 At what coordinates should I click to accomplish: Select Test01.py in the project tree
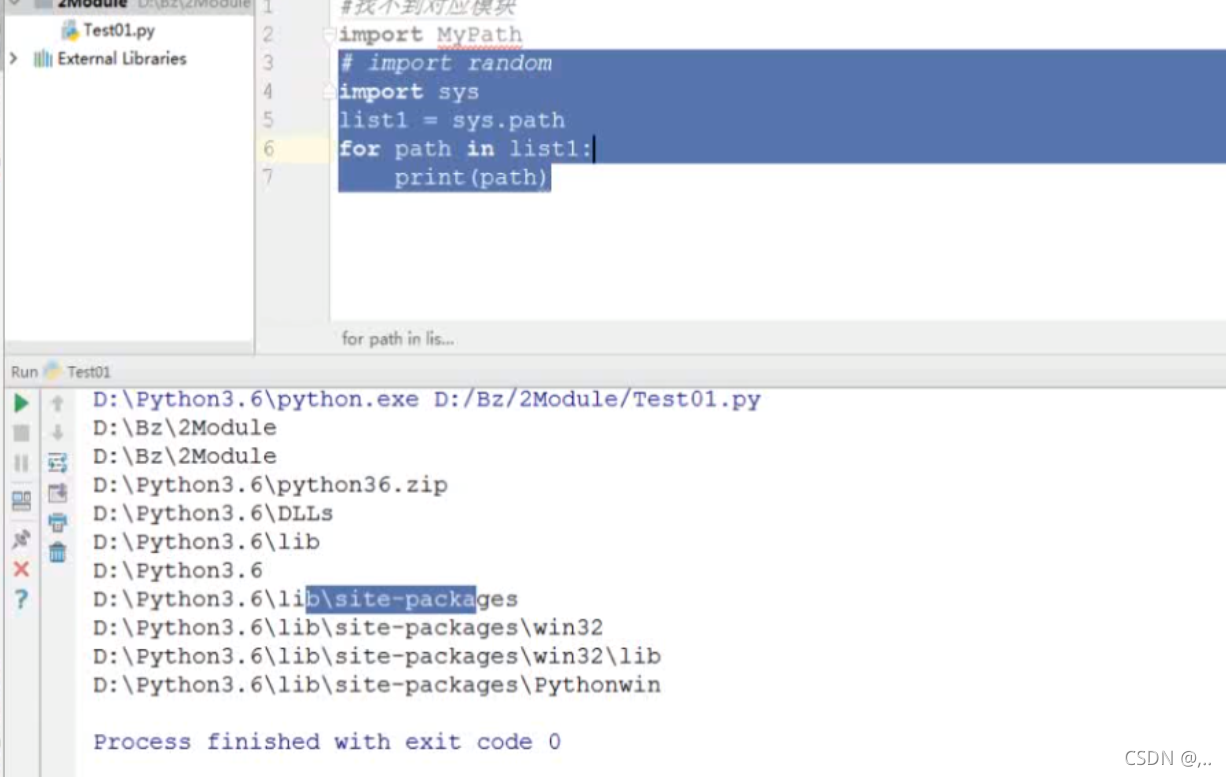point(118,30)
